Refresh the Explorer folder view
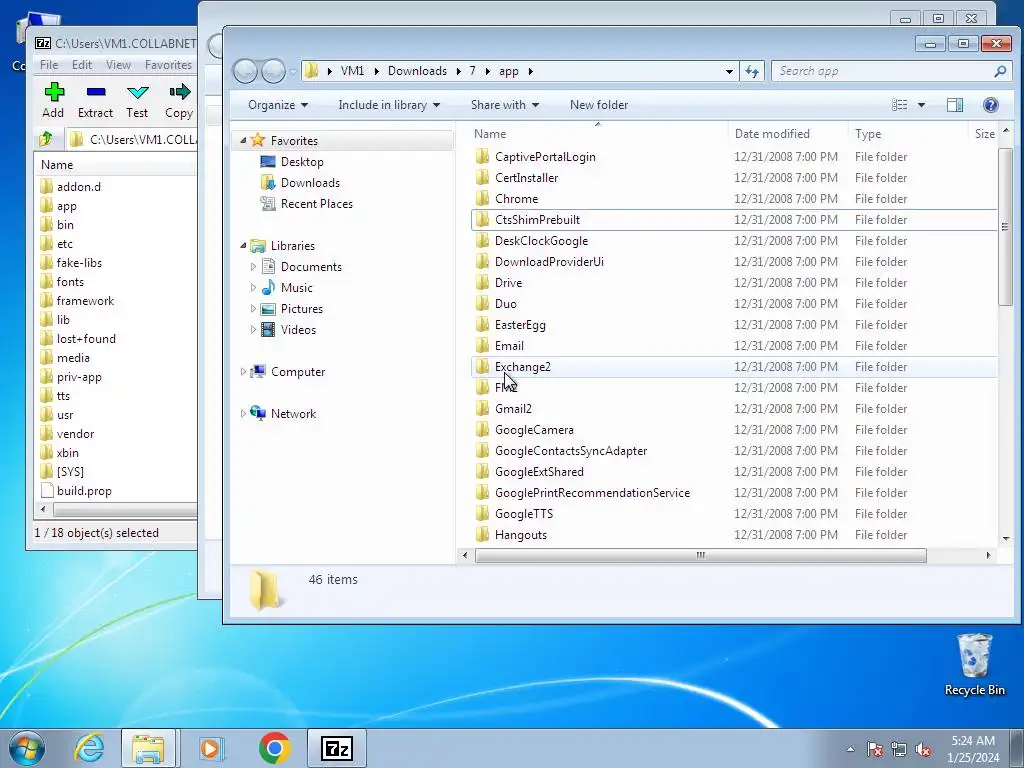Image resolution: width=1024 pixels, height=768 pixels. 752,71
